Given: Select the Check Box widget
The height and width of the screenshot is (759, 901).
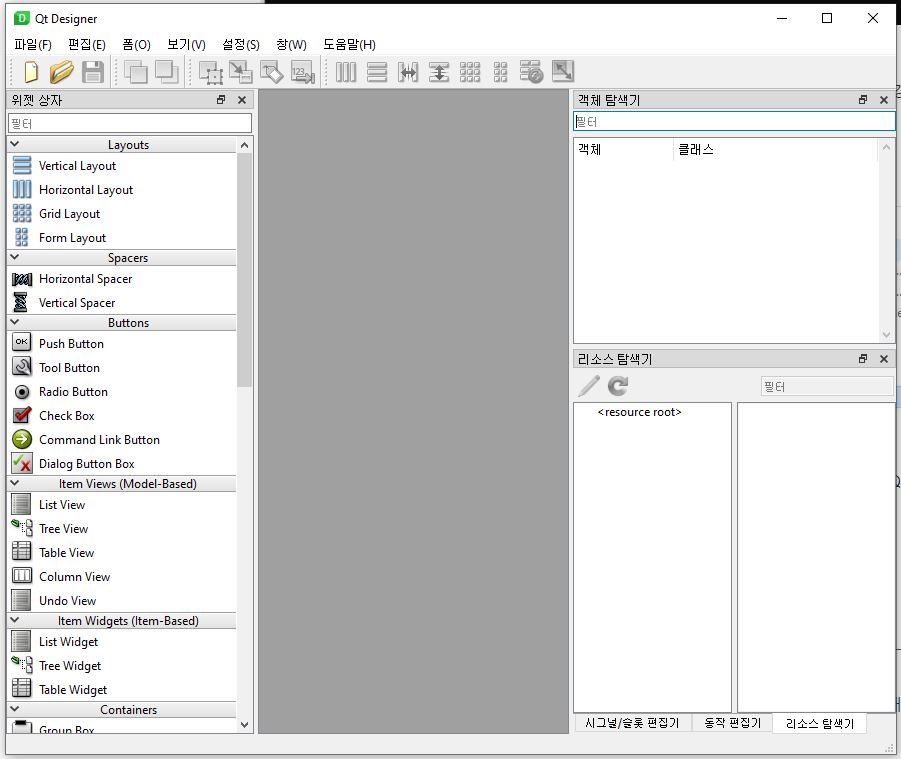Looking at the screenshot, I should [121, 416].
